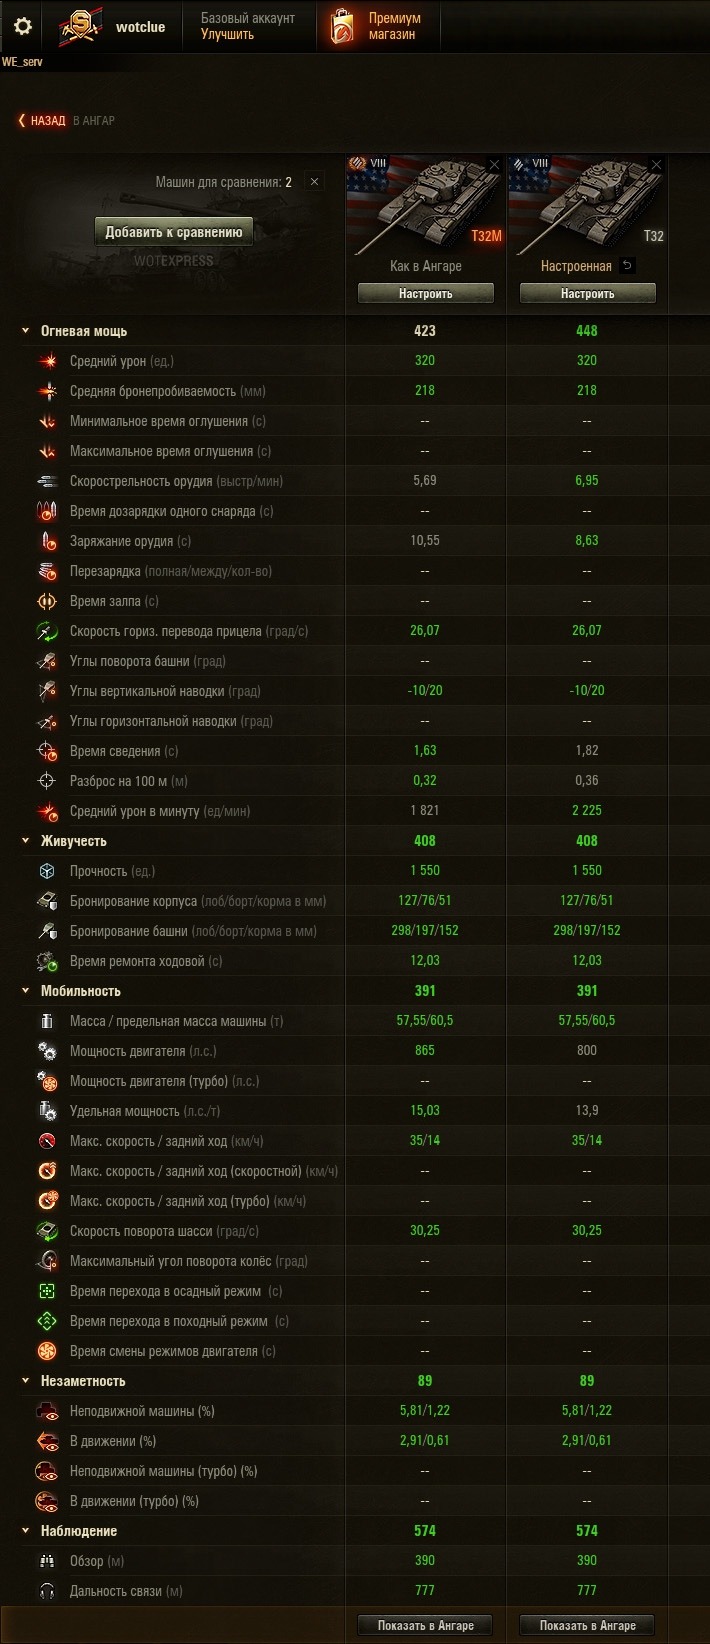Screen dimensions: 710x1644
Task: Click the view range (Обзор) icon
Action: click(46, 1560)
